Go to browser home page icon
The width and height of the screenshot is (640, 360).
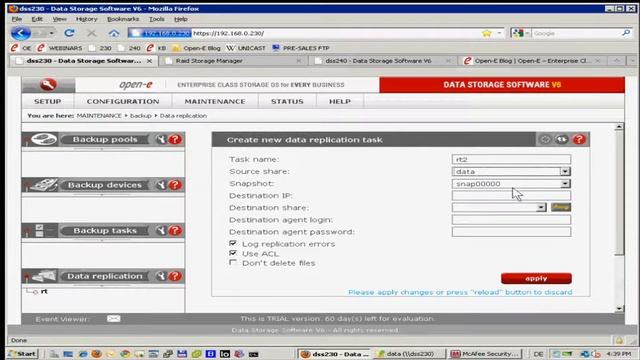click(114, 33)
